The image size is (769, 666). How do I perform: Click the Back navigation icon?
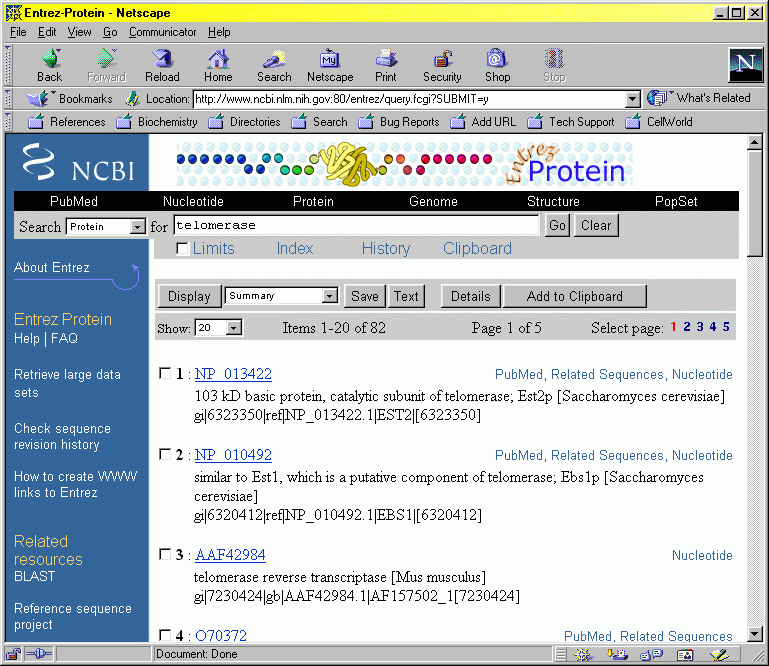point(50,59)
